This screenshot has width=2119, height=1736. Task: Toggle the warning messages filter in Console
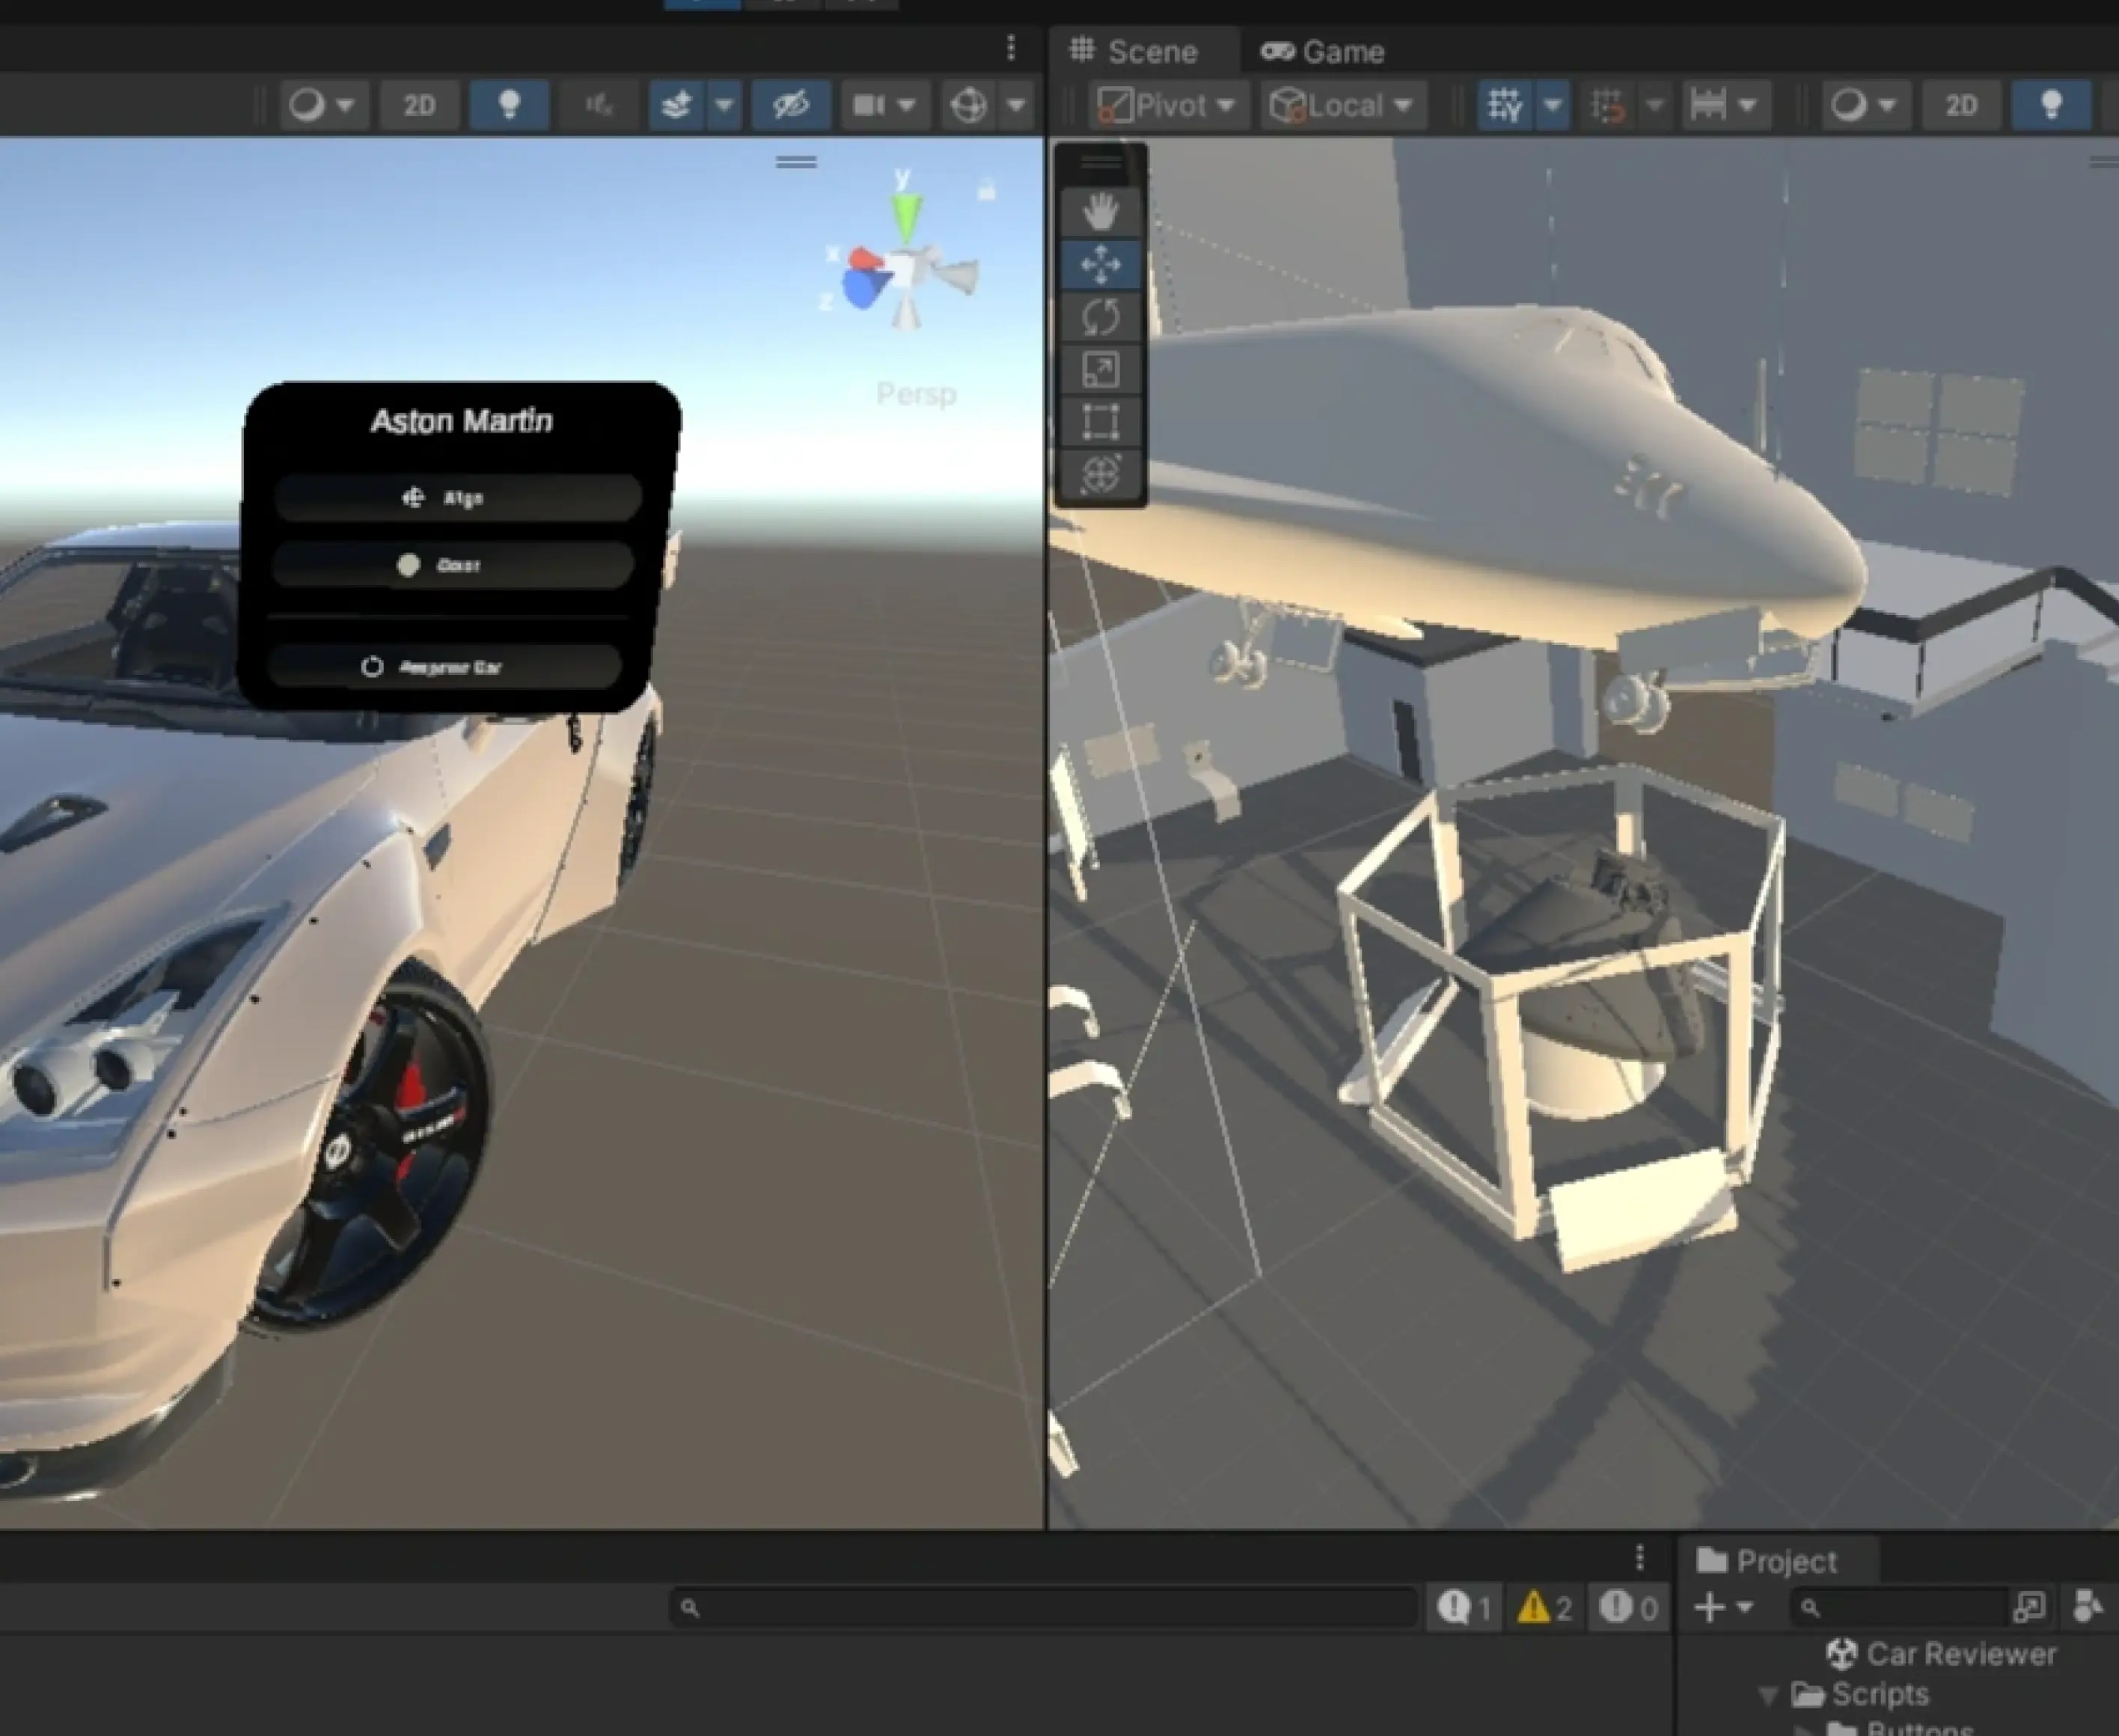coord(1545,1608)
